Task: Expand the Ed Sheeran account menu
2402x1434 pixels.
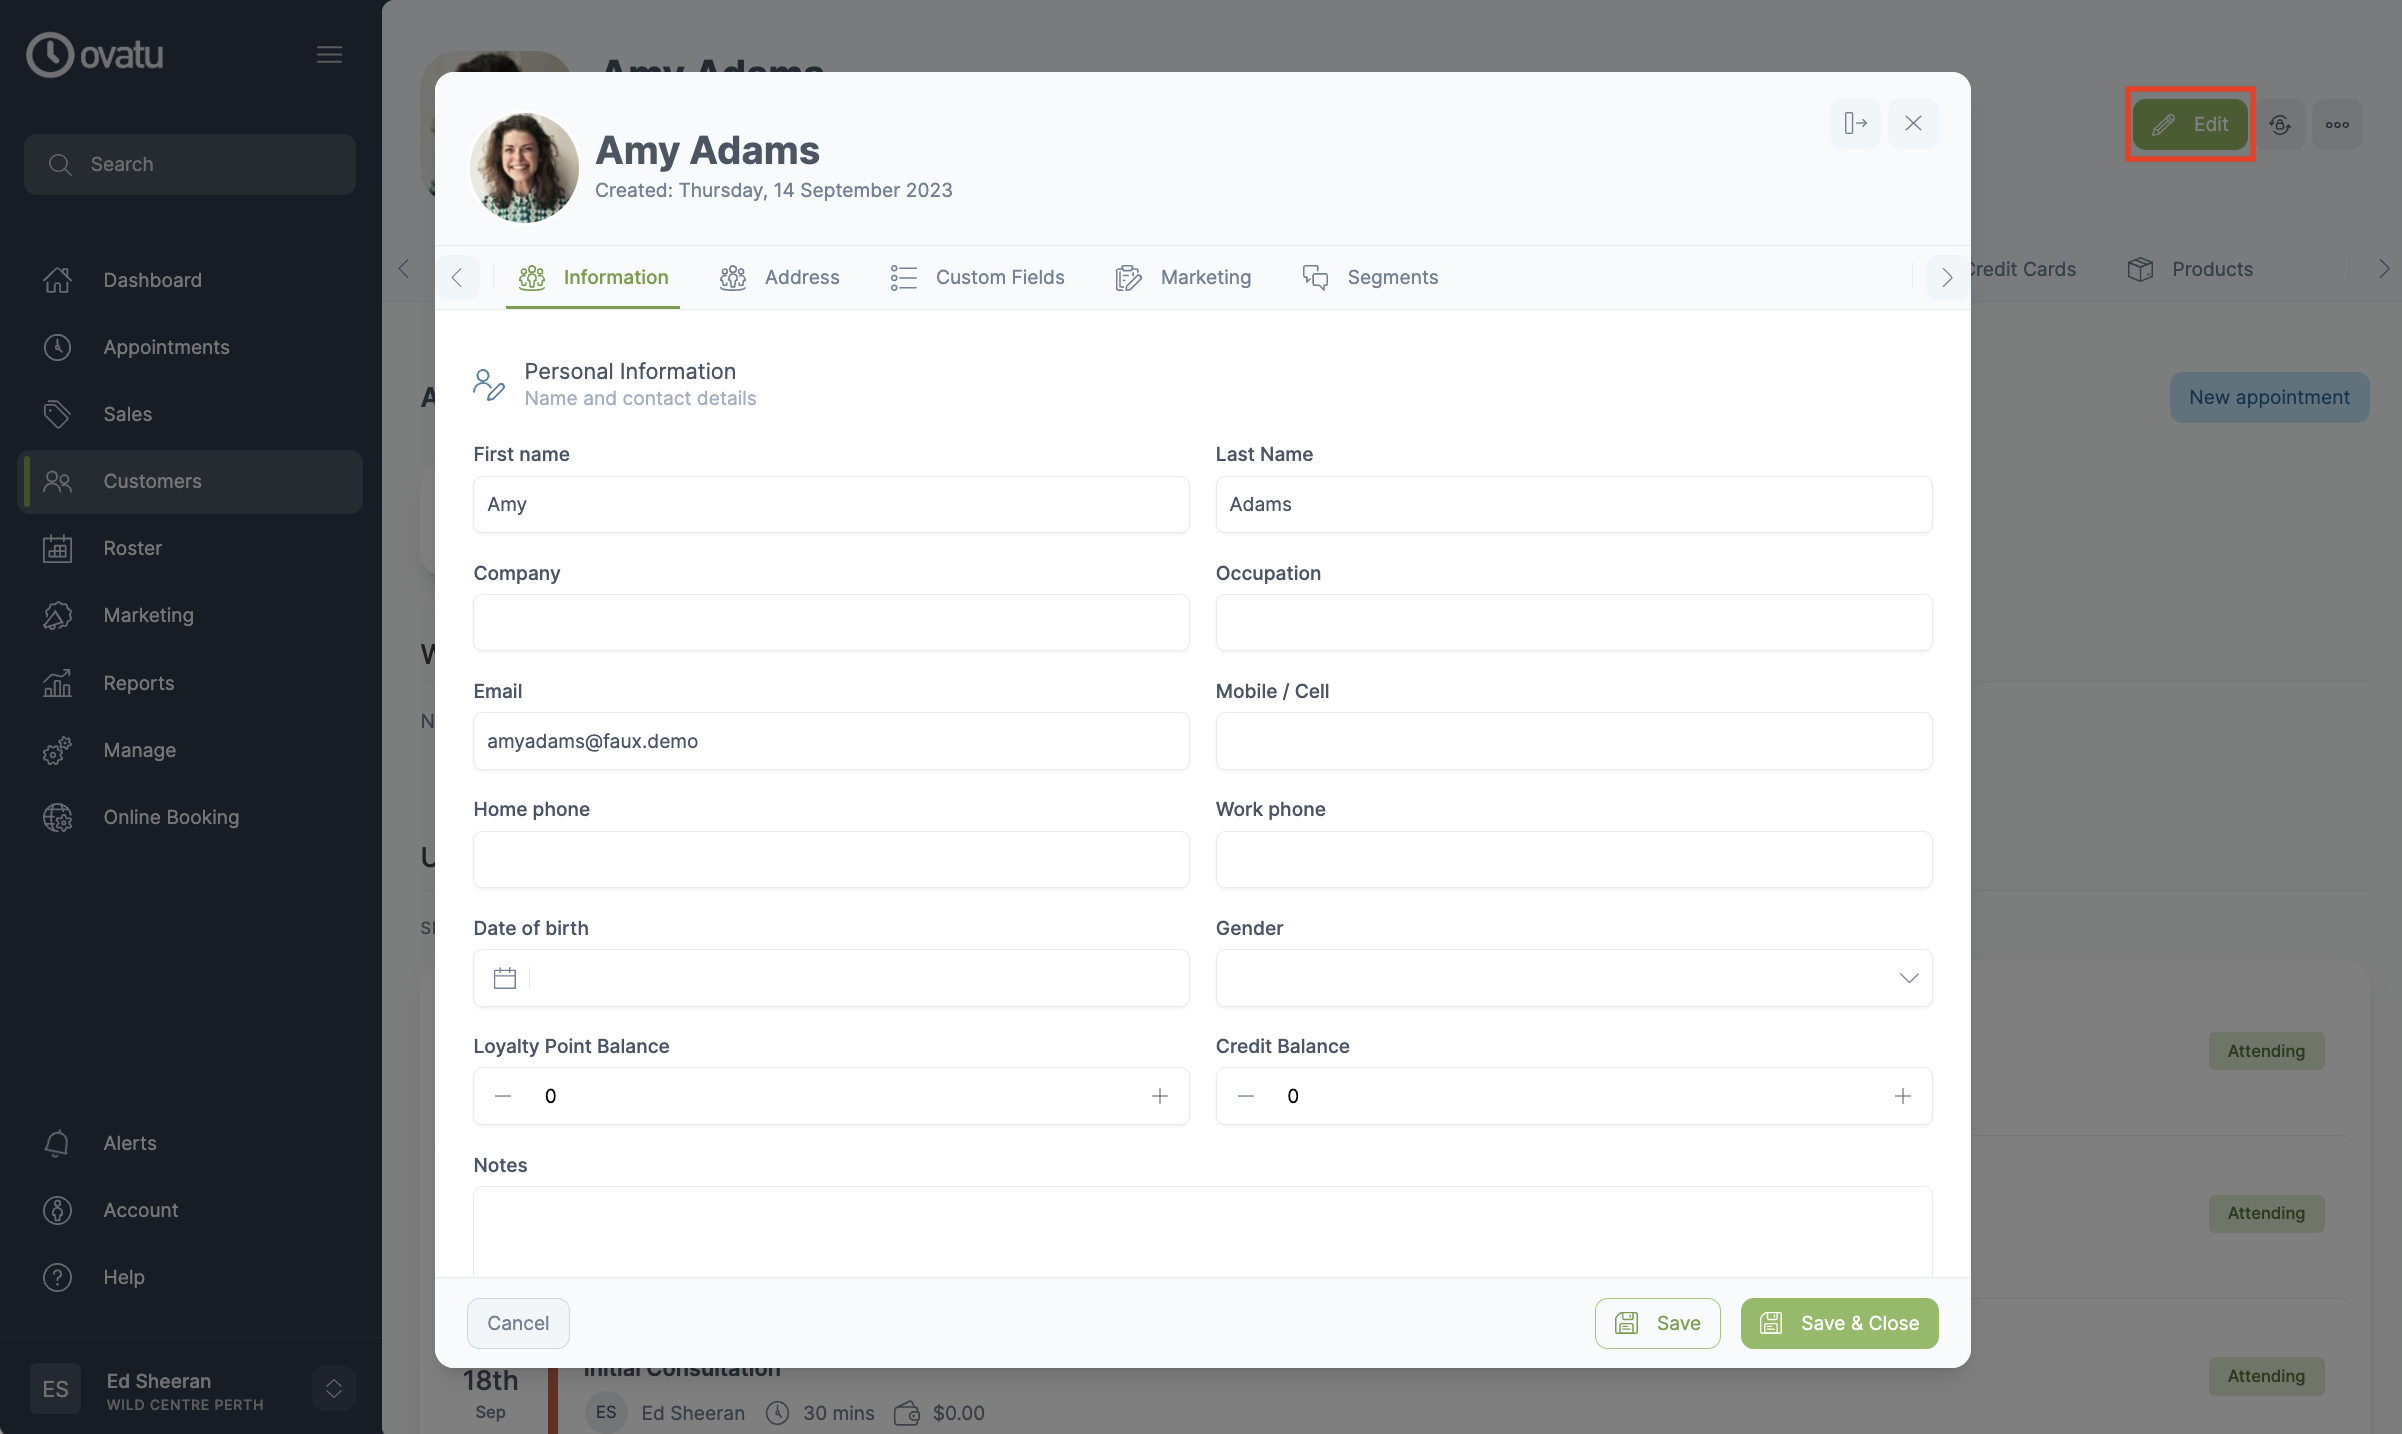Action: 332,1388
